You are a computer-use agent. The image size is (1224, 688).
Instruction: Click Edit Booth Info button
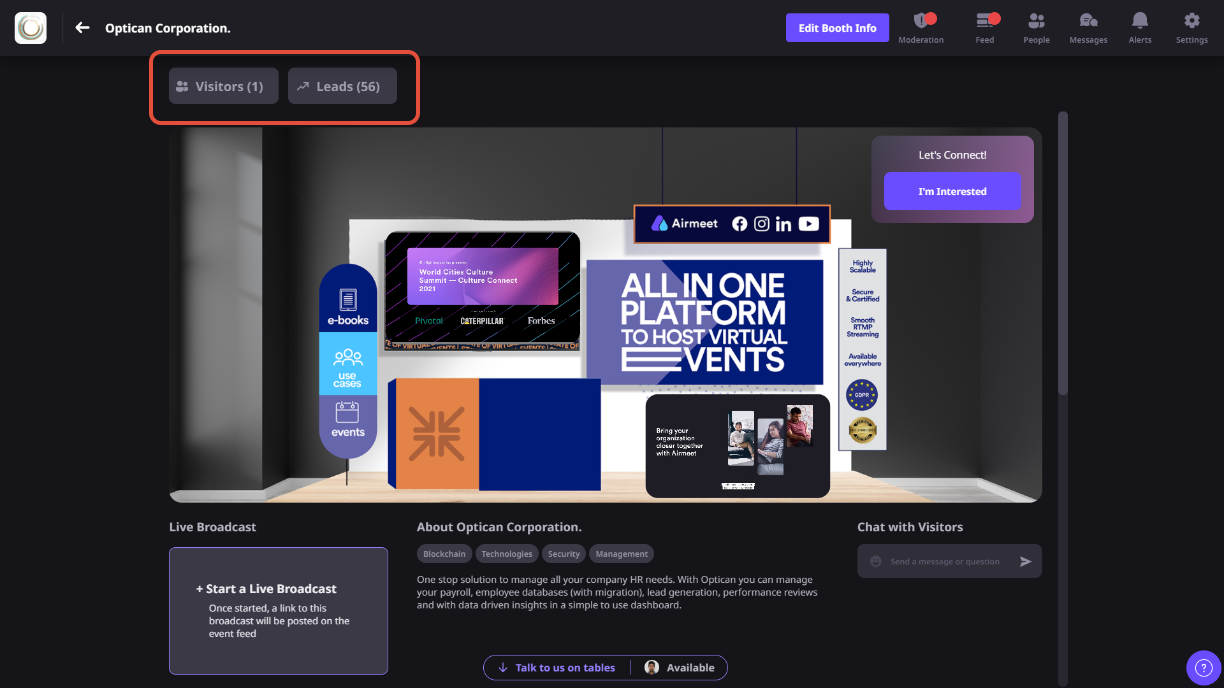(837, 28)
